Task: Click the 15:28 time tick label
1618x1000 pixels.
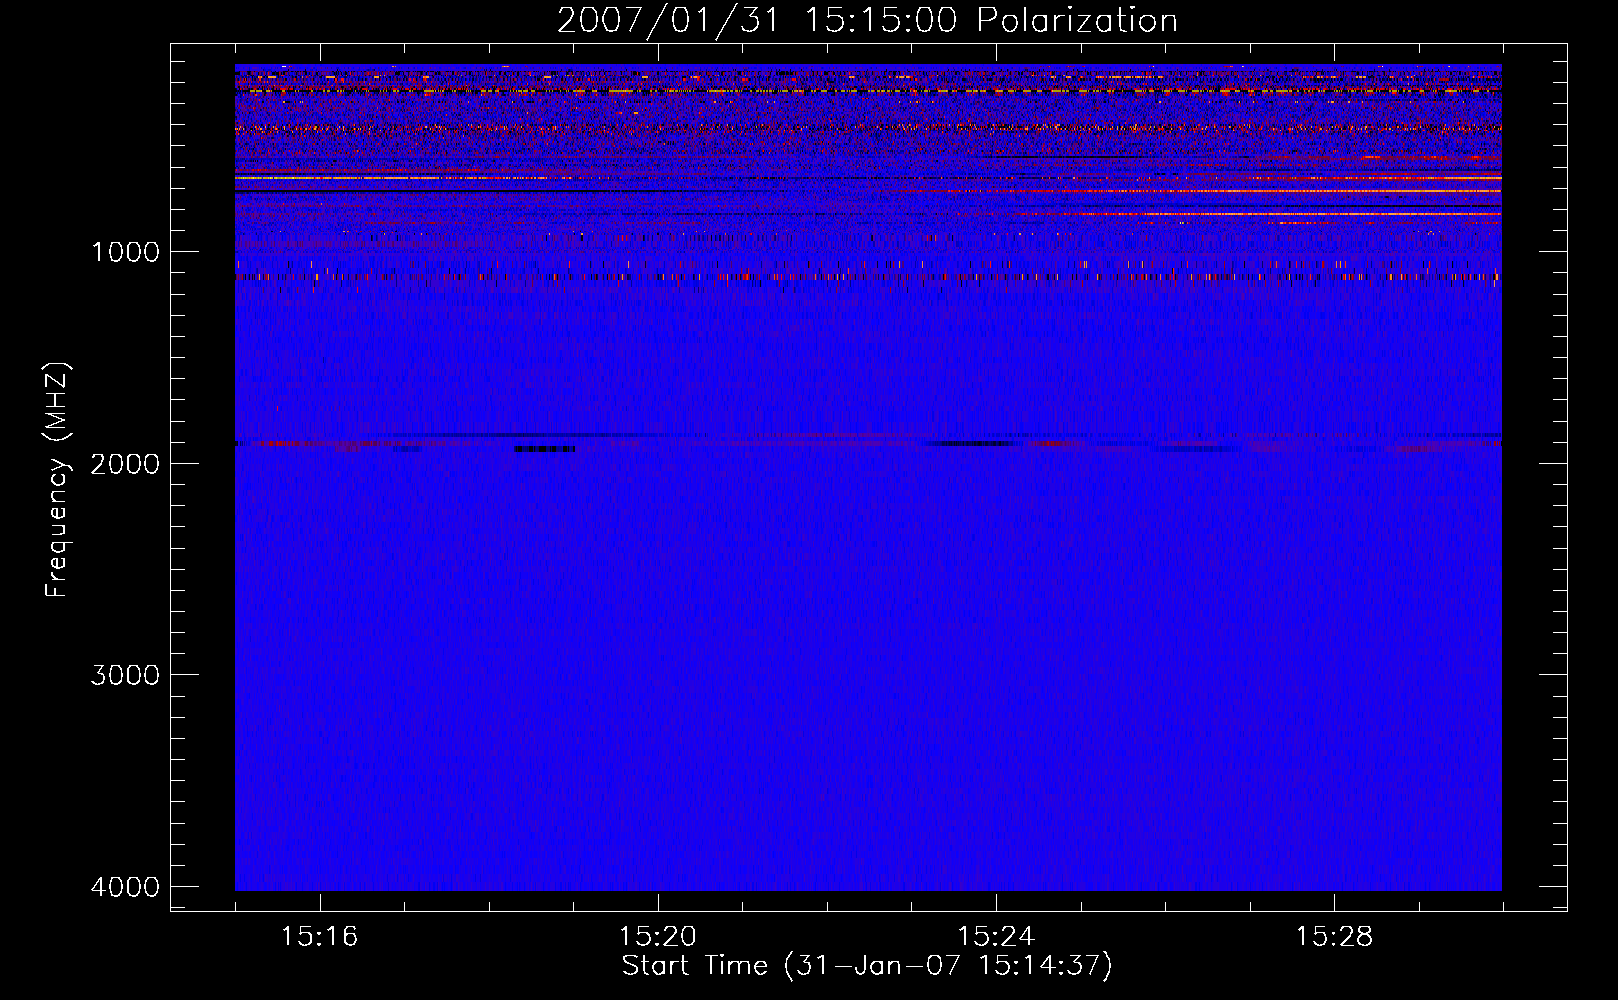Action: [x=1334, y=937]
